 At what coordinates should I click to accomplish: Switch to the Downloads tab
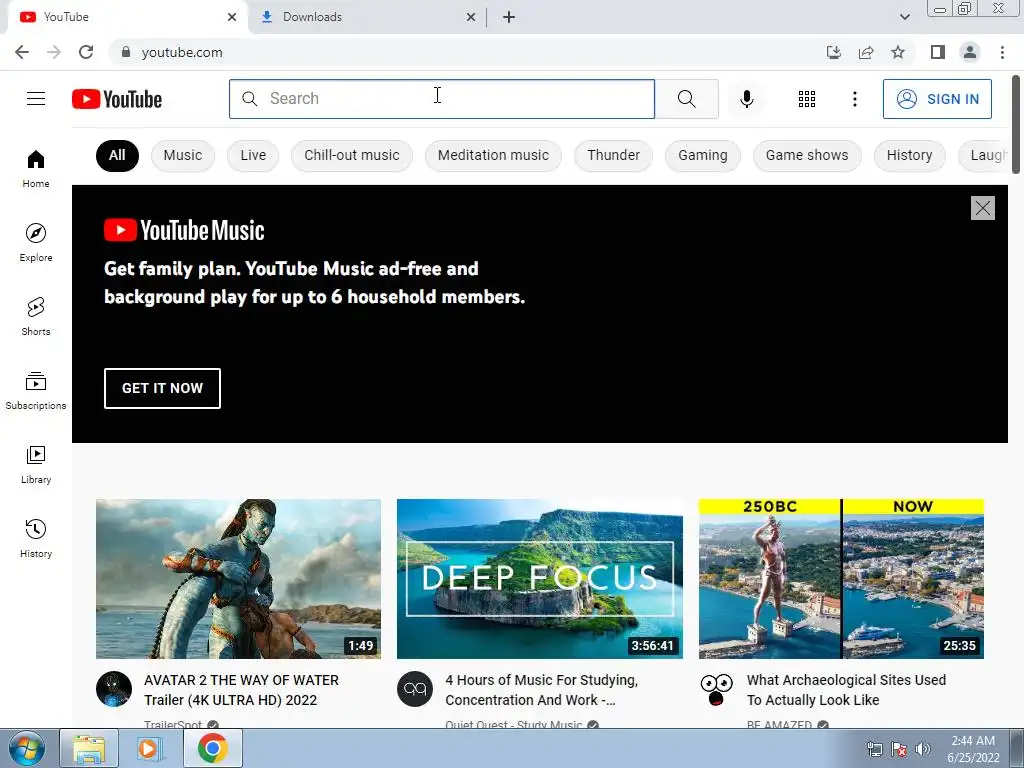coord(366,17)
